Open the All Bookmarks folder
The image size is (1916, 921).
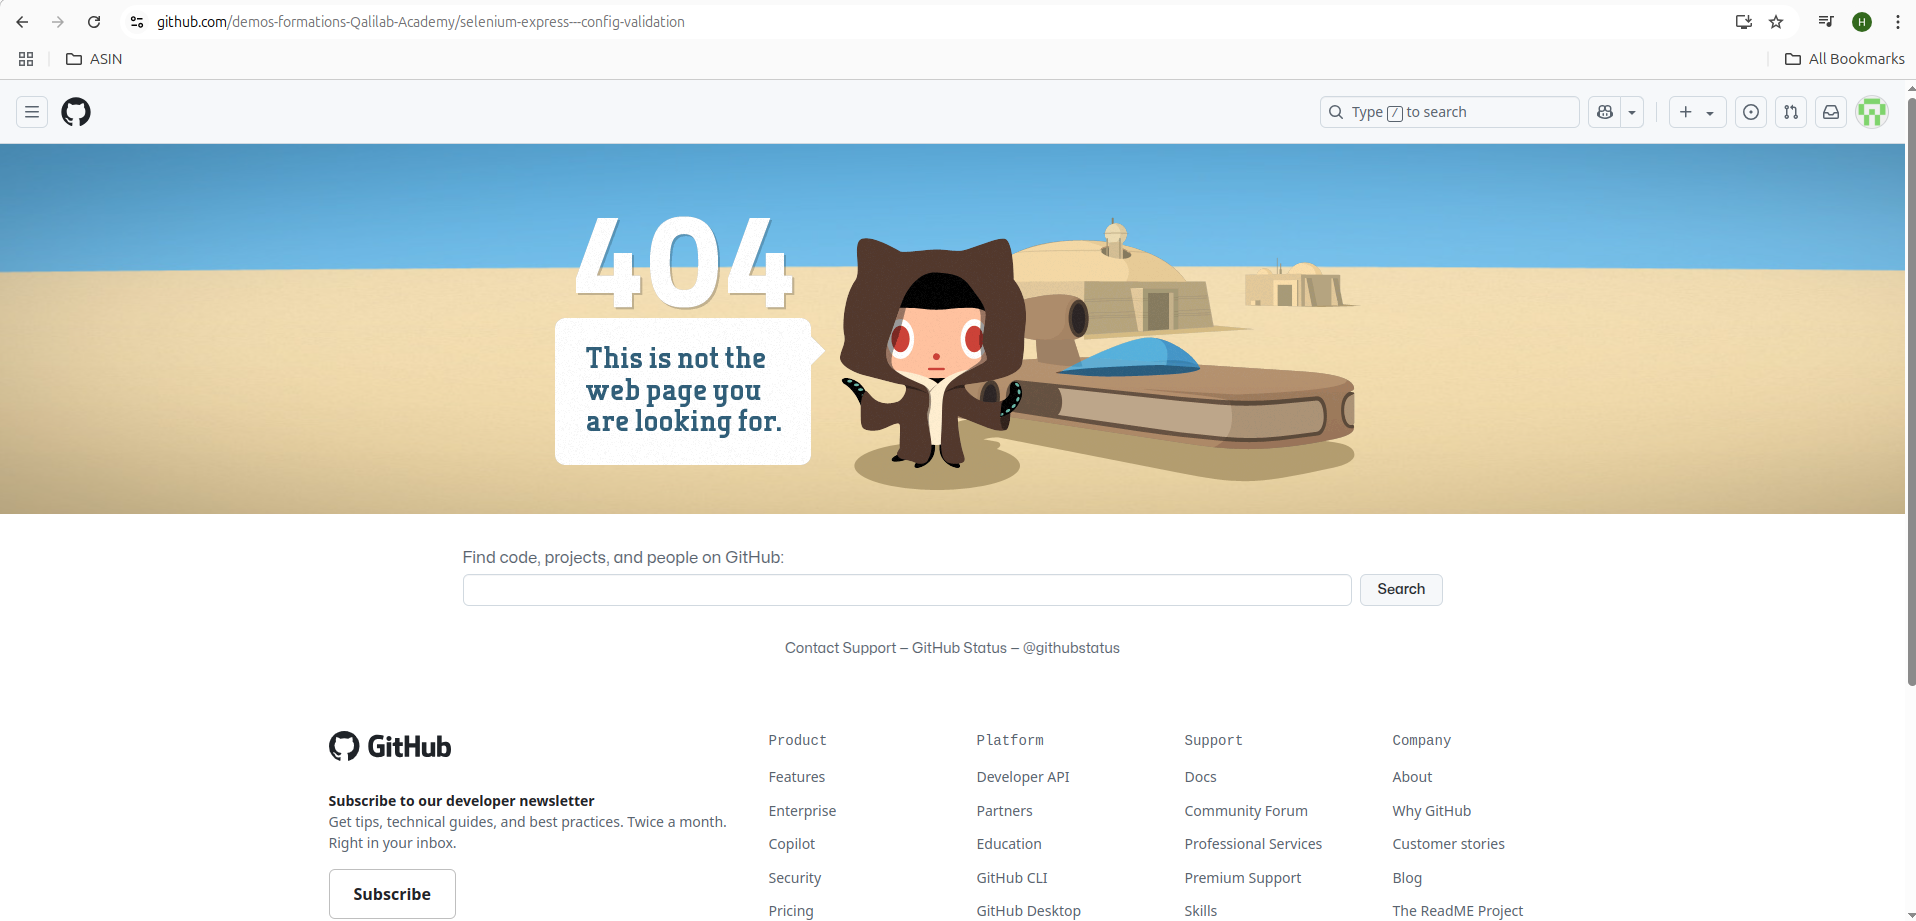tap(1845, 59)
